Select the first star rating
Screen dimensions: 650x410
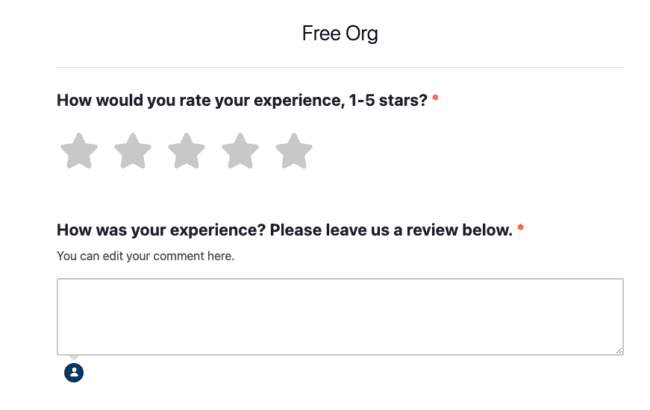pyautogui.click(x=79, y=152)
